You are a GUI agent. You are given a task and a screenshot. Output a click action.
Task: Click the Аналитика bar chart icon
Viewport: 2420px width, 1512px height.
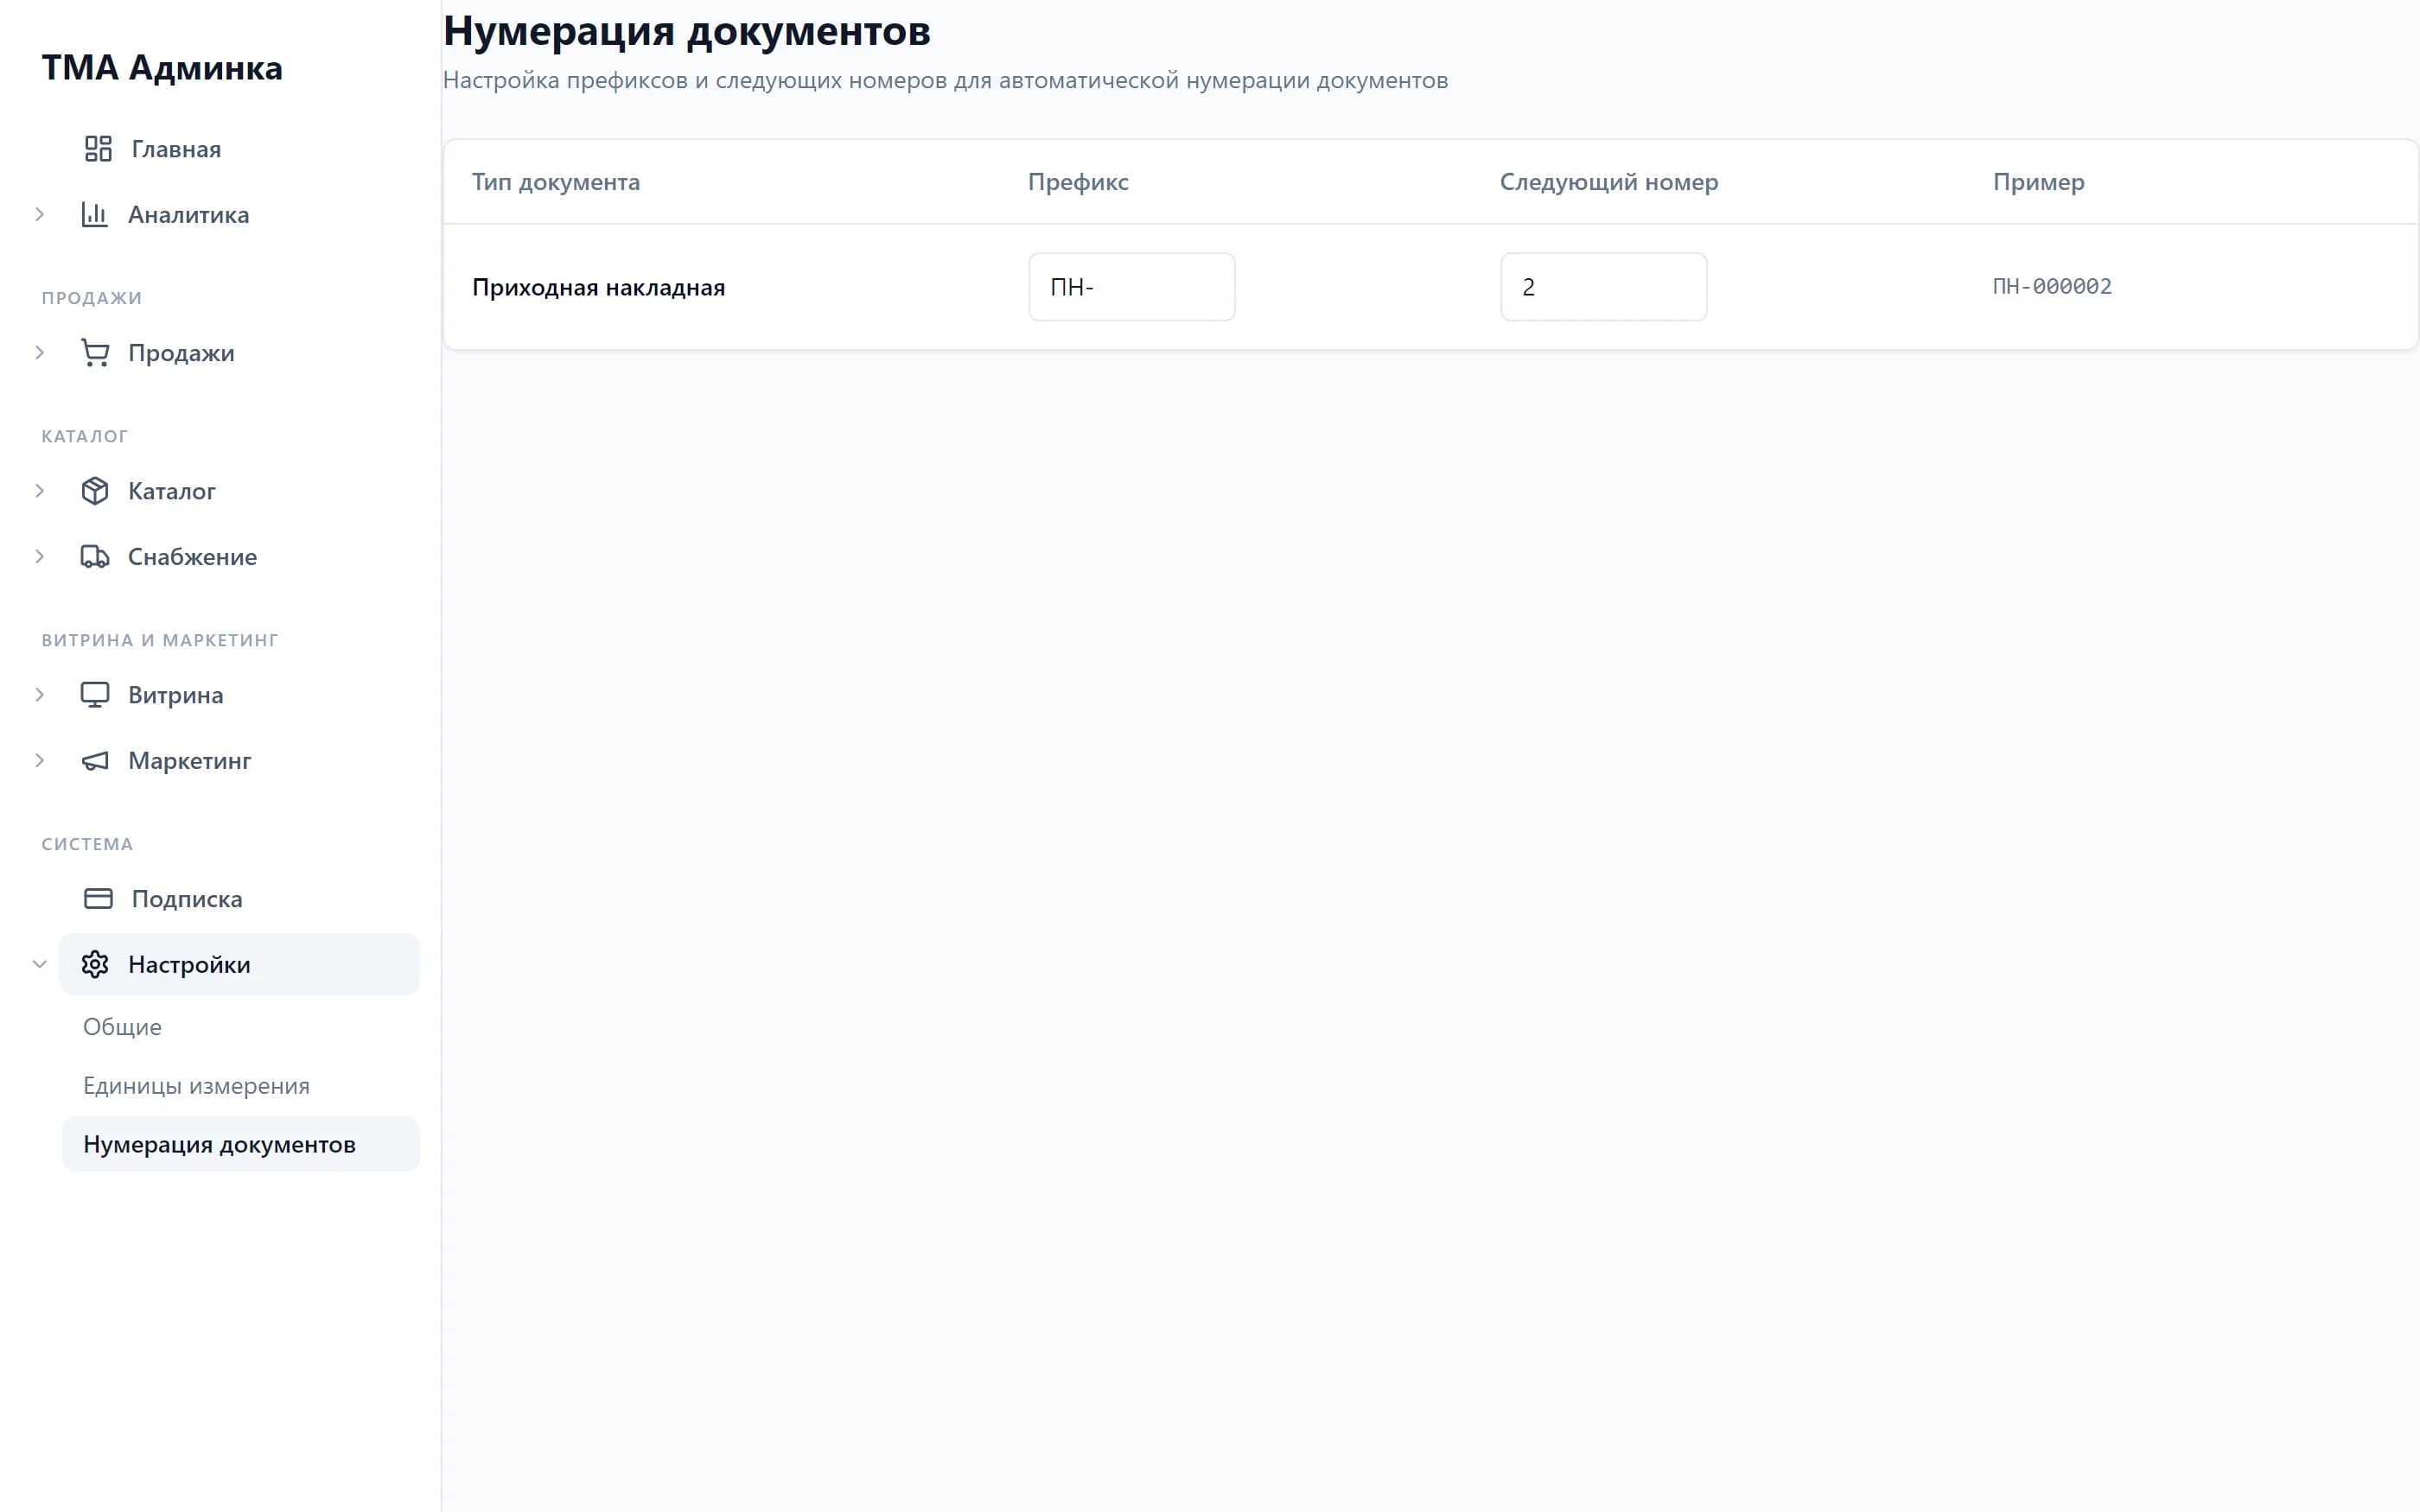click(x=94, y=214)
